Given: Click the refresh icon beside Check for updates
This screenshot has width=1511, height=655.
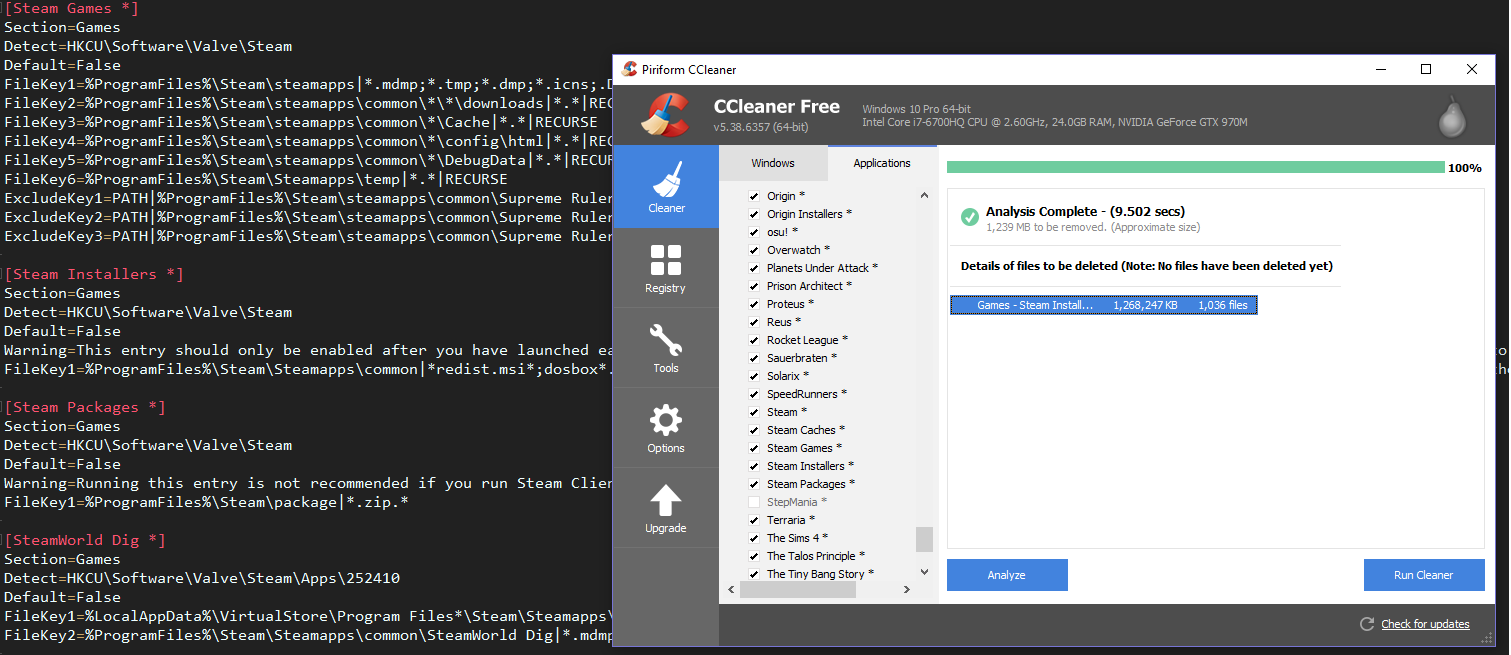Looking at the screenshot, I should 1367,624.
